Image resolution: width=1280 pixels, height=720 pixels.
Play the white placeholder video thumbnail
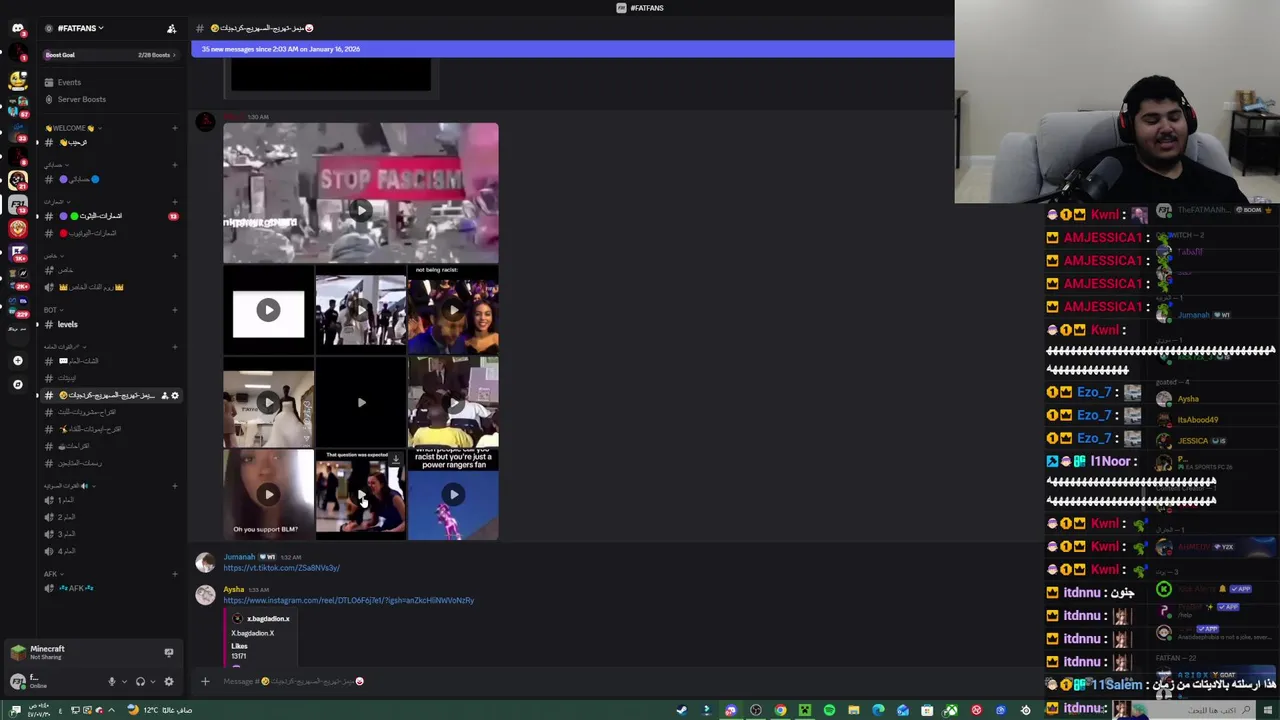click(268, 310)
